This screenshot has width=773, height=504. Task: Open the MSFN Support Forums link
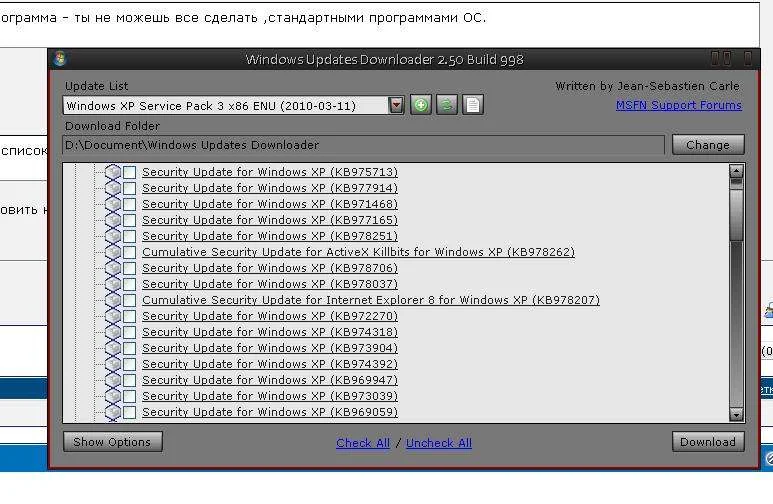[x=679, y=105]
